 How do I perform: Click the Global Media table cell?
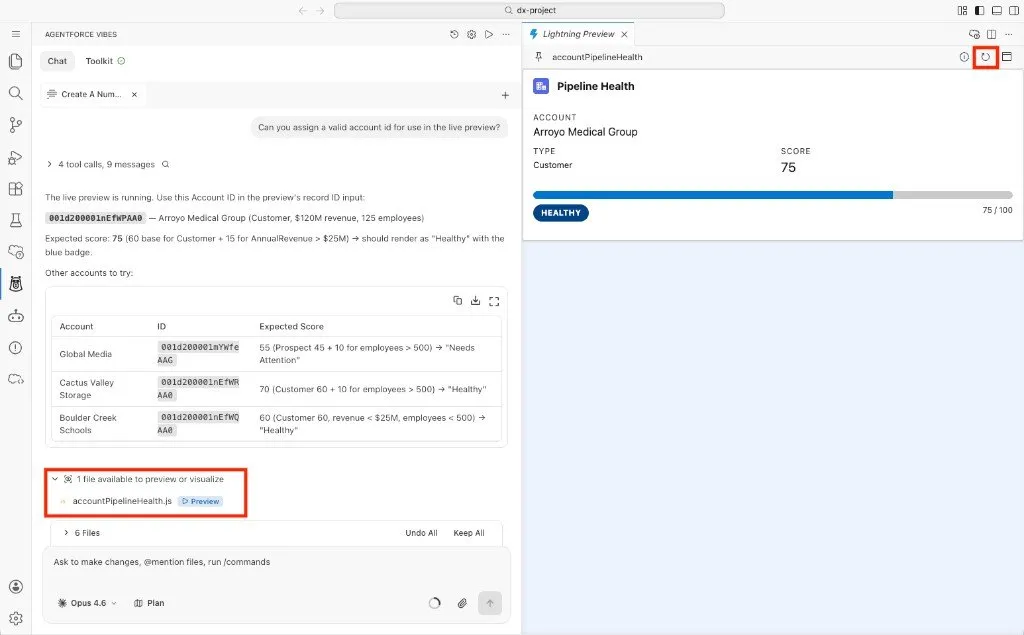click(86, 354)
